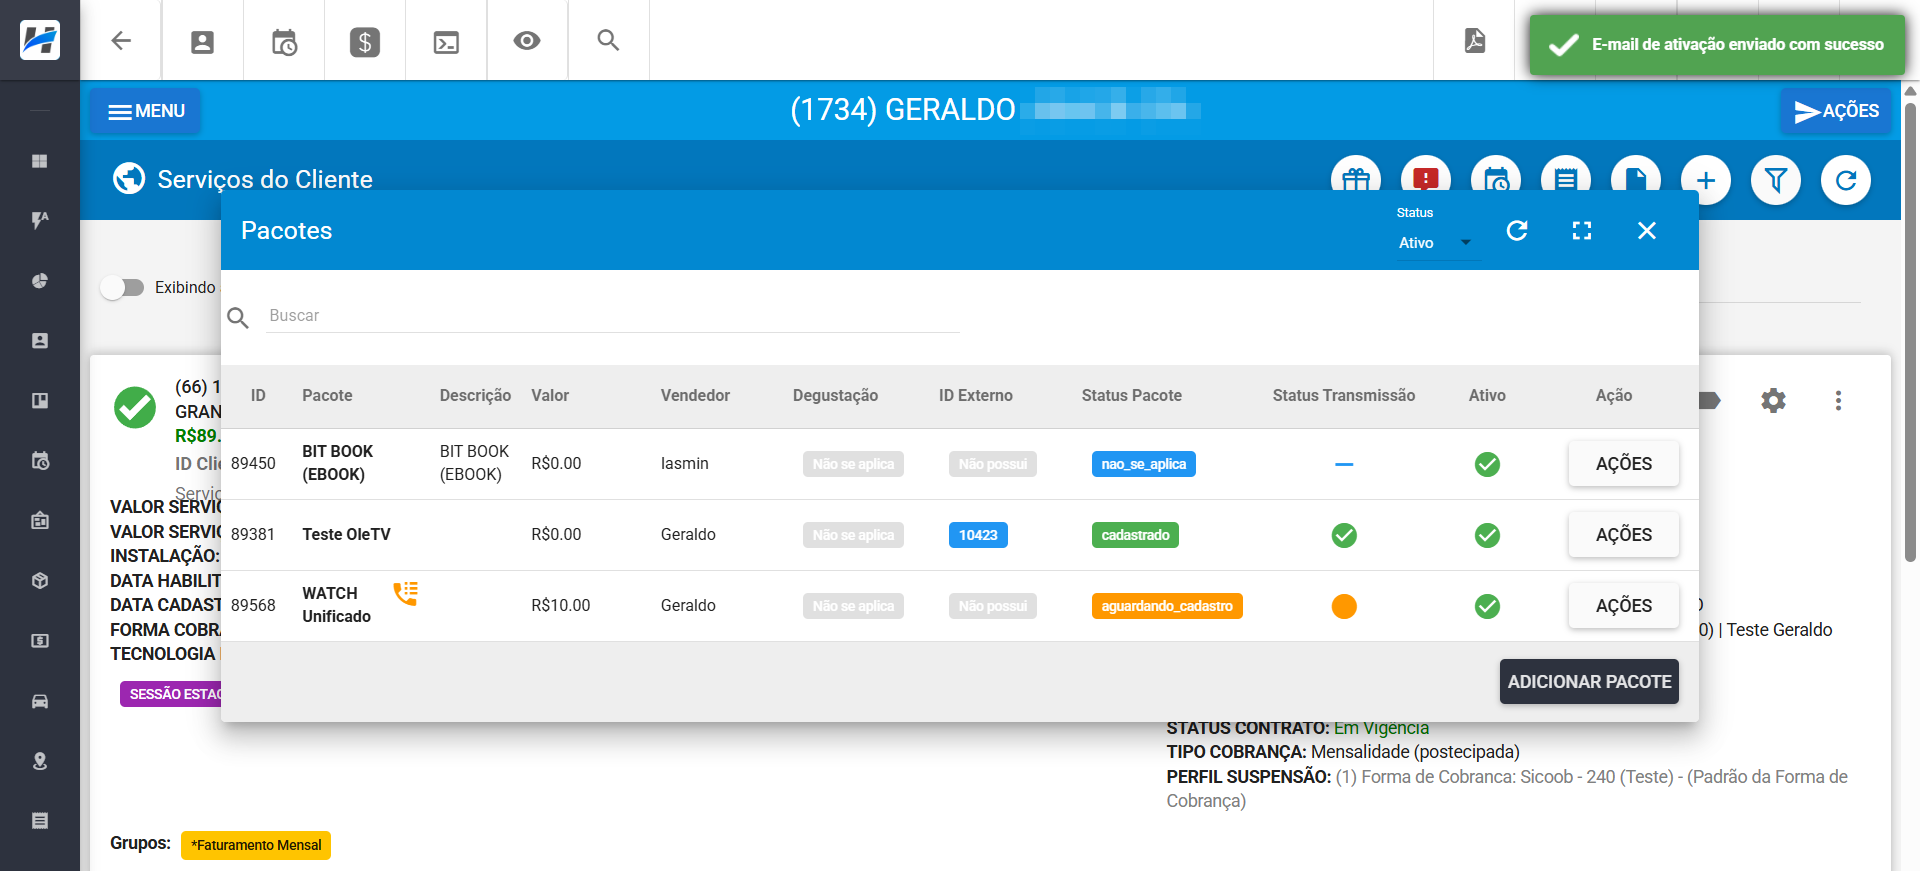The image size is (1920, 871).
Task: Open the pie chart sidebar icon
Action: (x=40, y=281)
